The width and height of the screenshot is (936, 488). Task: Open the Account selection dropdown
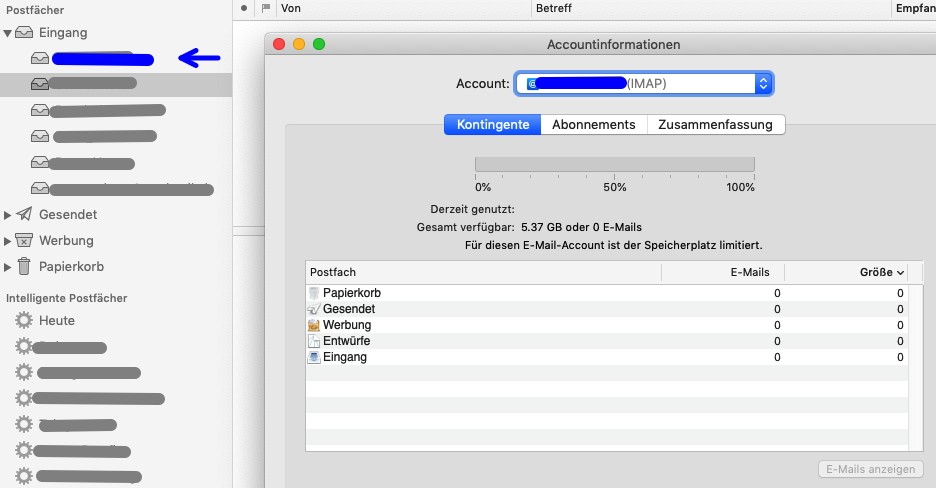pos(763,84)
